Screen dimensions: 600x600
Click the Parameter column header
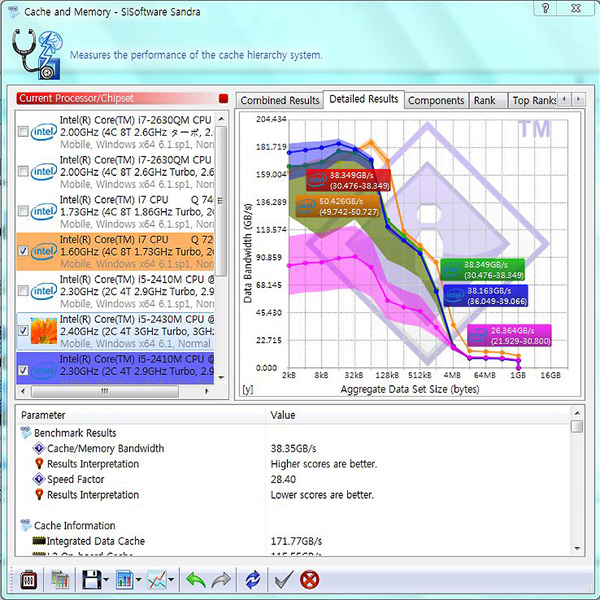coord(140,415)
